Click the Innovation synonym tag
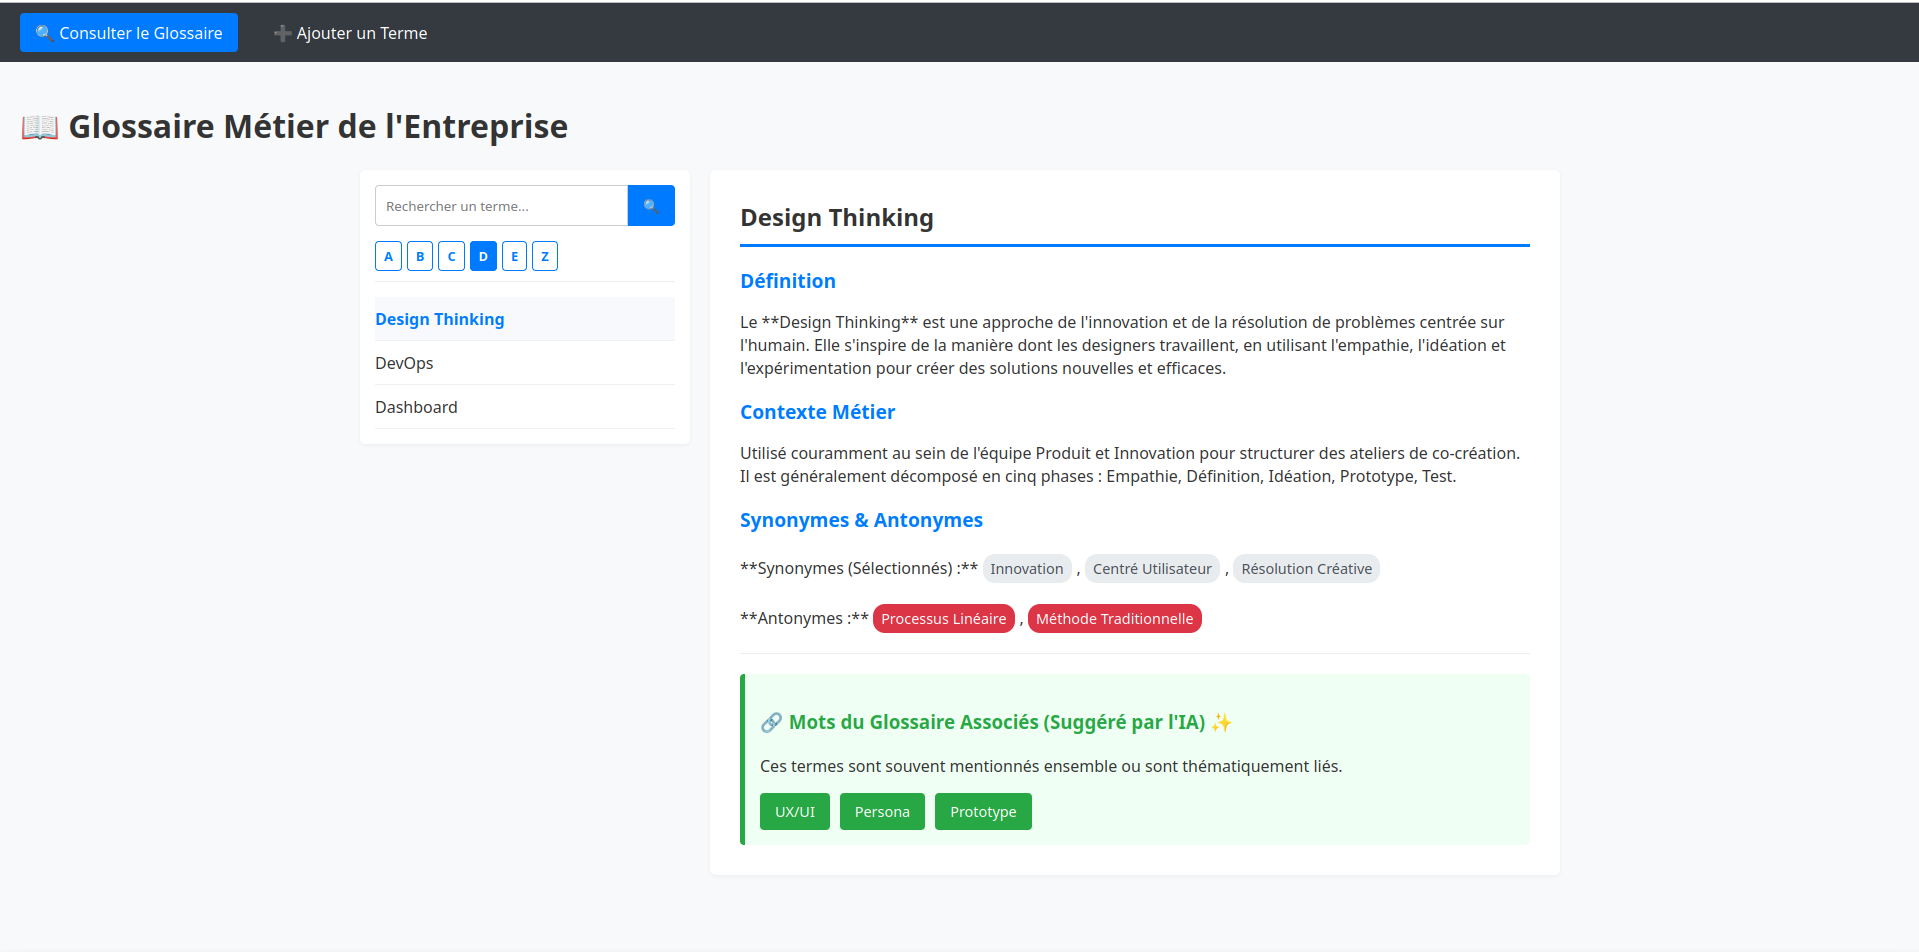This screenshot has width=1919, height=952. click(x=1026, y=569)
